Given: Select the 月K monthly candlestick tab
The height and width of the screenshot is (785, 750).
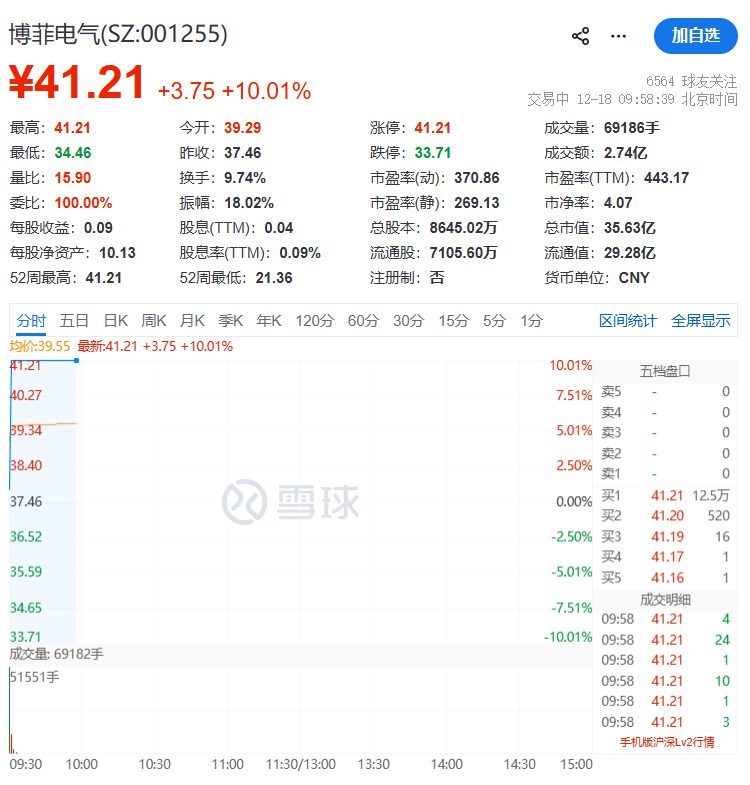Looking at the screenshot, I should pyautogui.click(x=192, y=321).
